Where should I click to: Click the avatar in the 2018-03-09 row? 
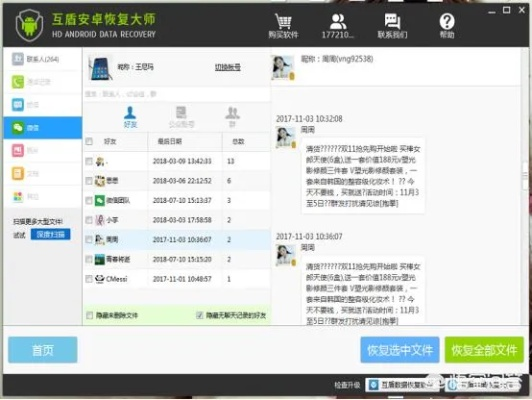click(x=100, y=161)
